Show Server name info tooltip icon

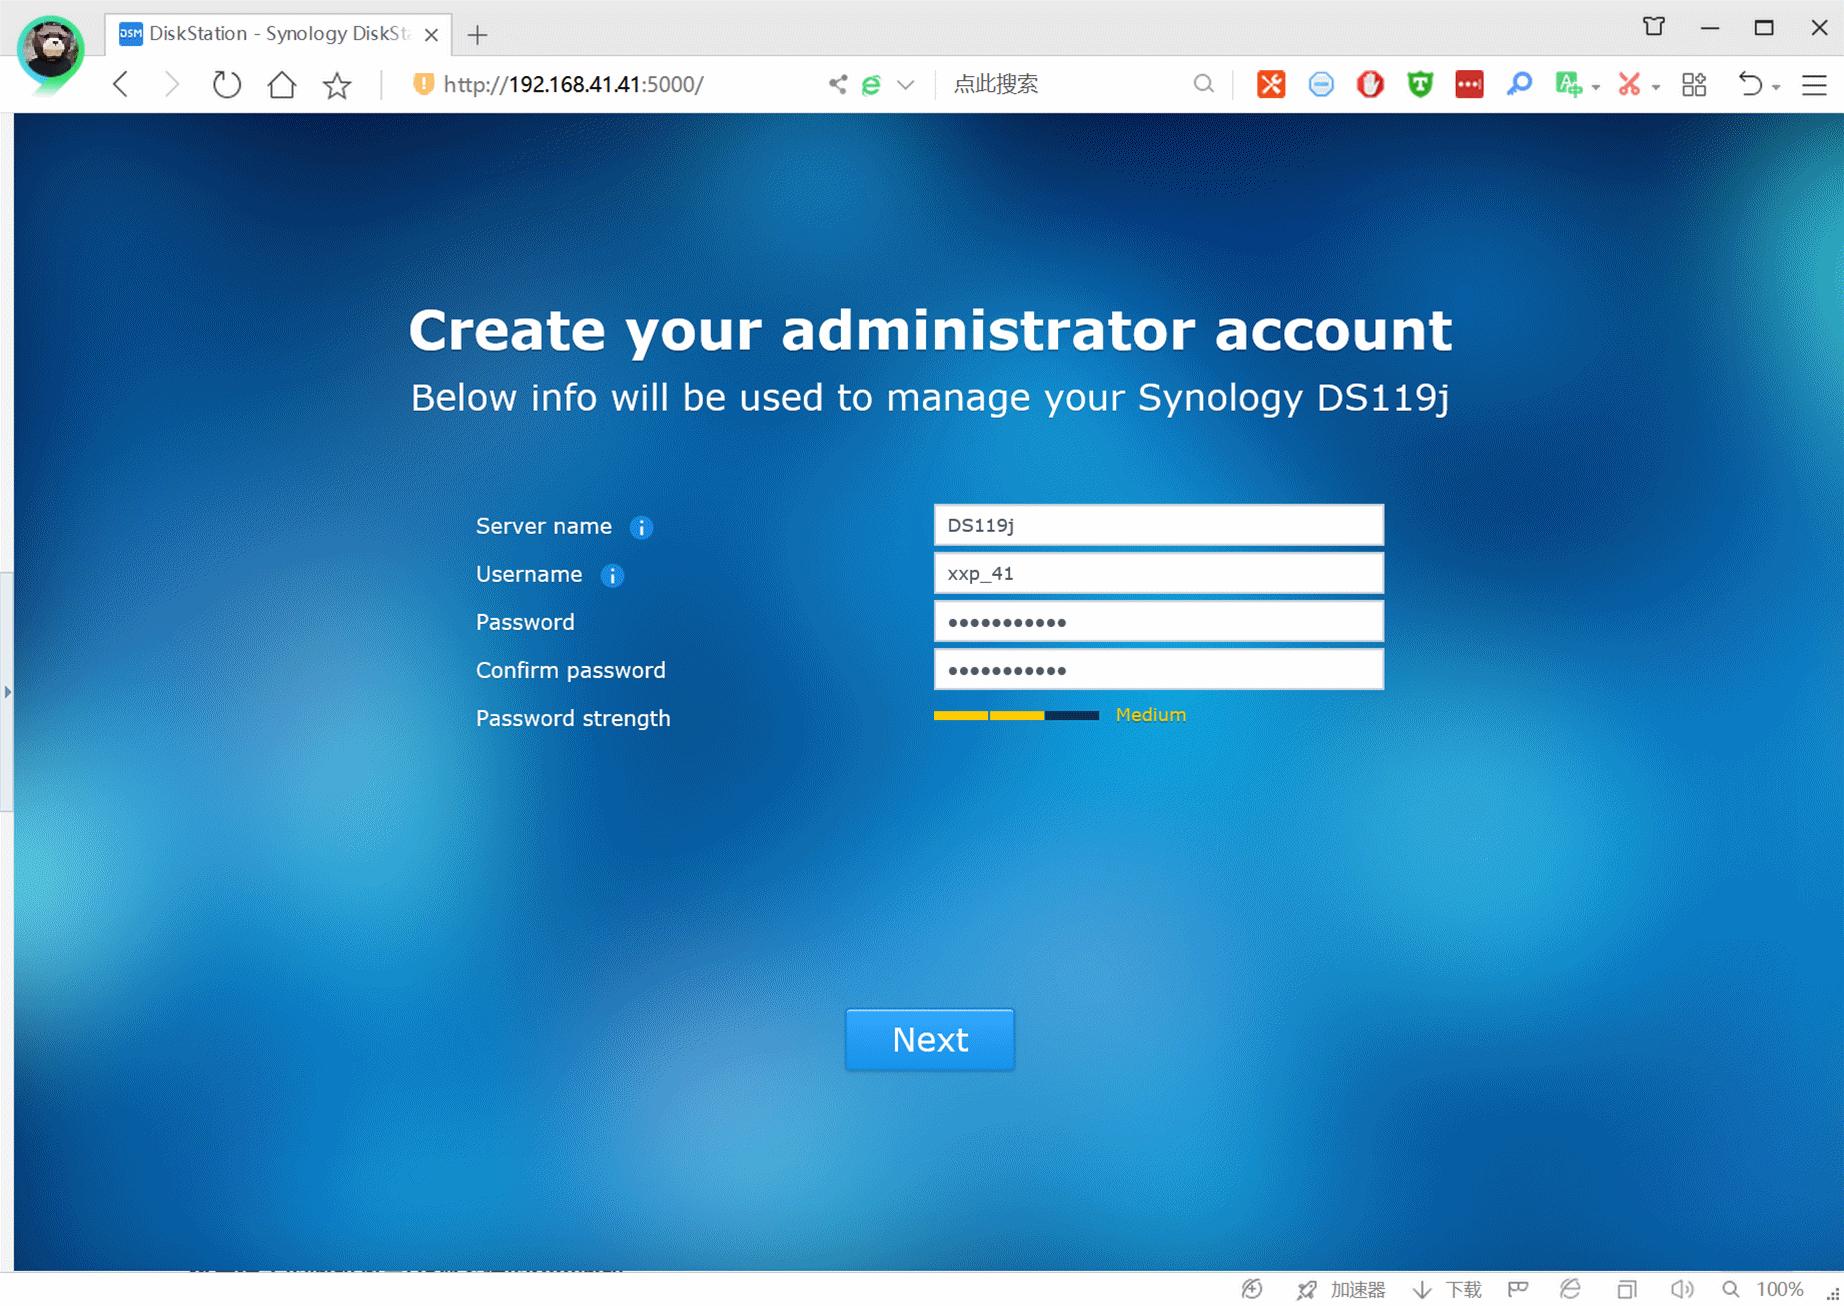(x=642, y=527)
